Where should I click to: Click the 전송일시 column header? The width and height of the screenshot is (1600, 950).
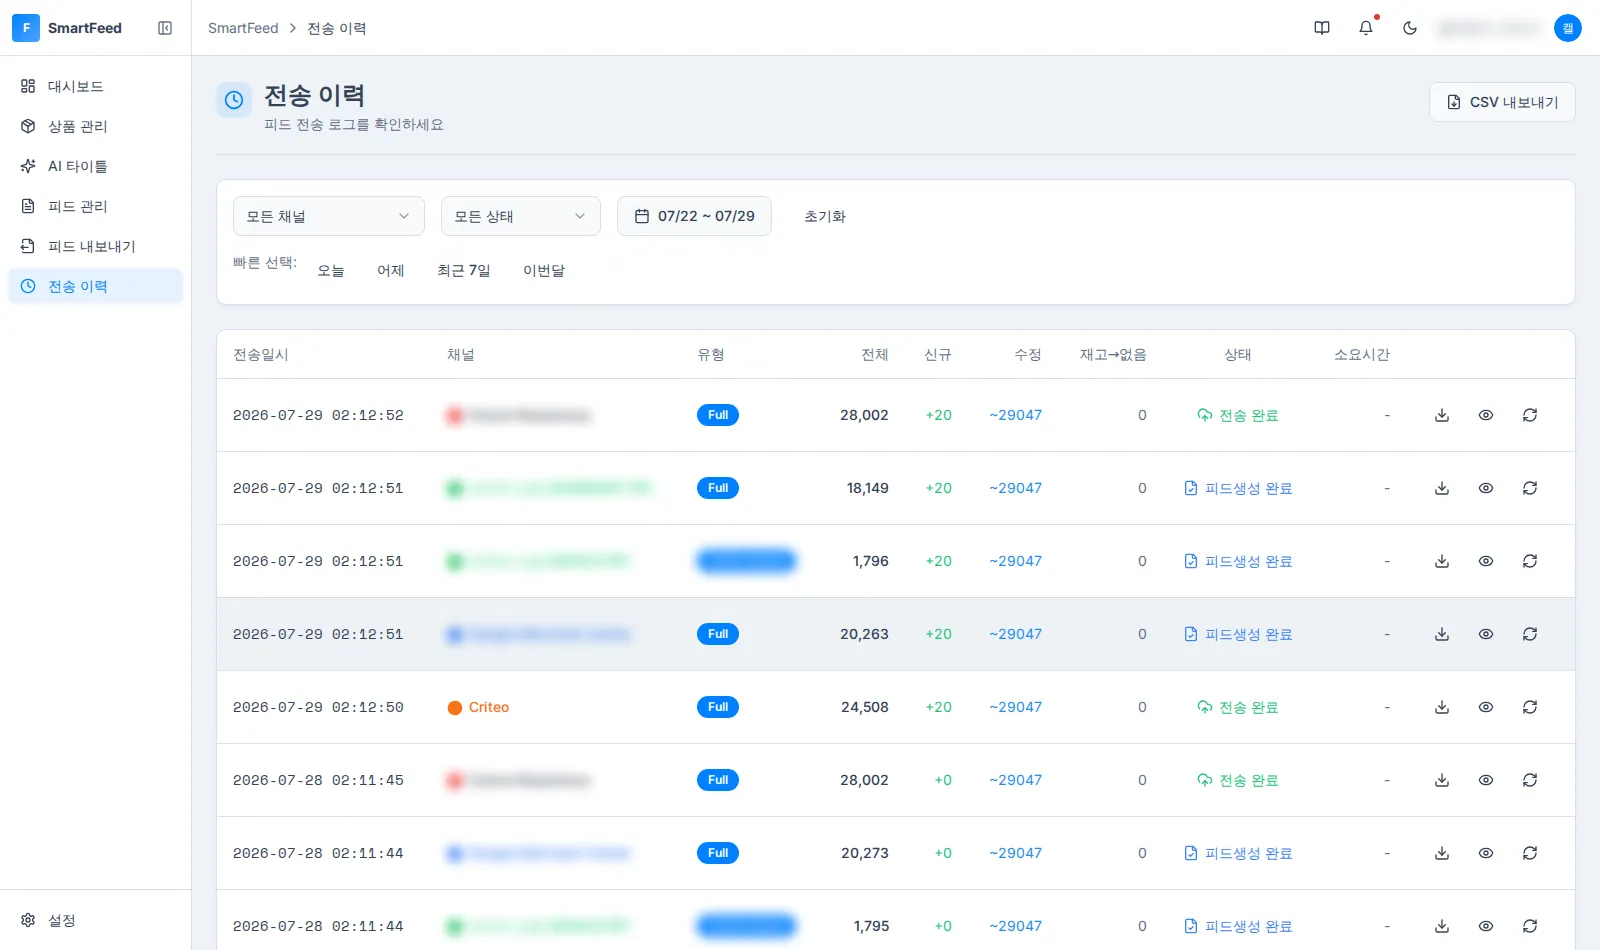tap(261, 354)
